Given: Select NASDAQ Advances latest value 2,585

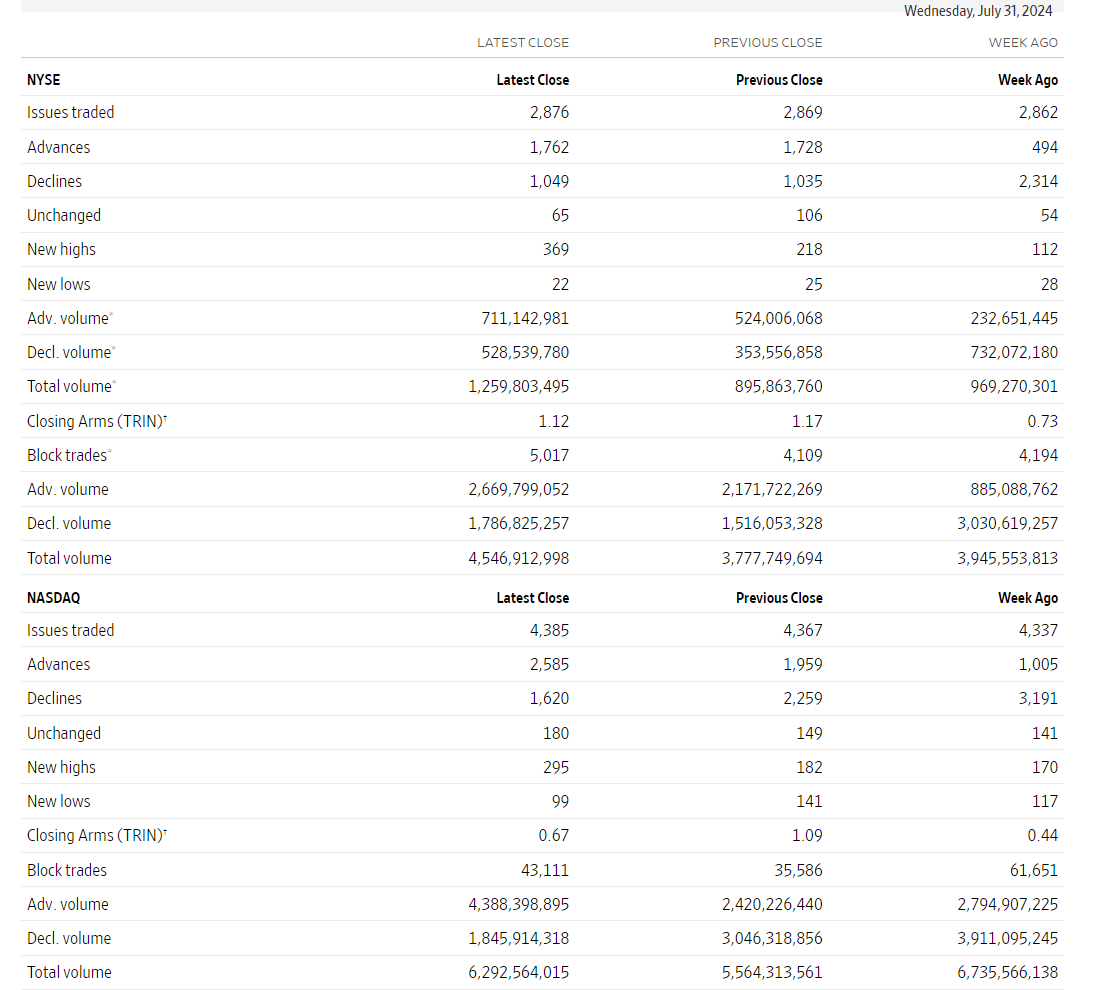Looking at the screenshot, I should coord(549,664).
